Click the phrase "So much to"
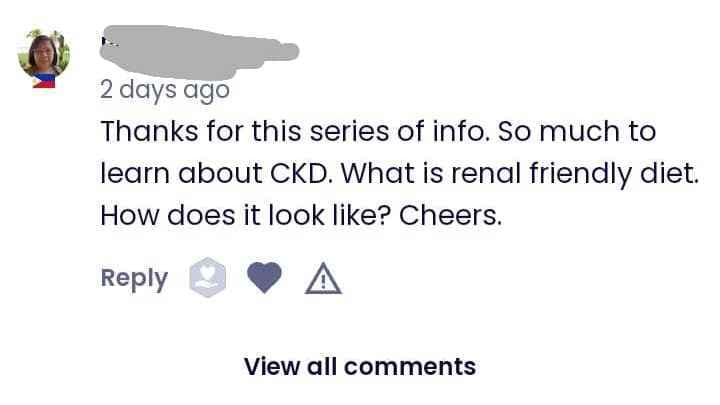 (x=590, y=131)
